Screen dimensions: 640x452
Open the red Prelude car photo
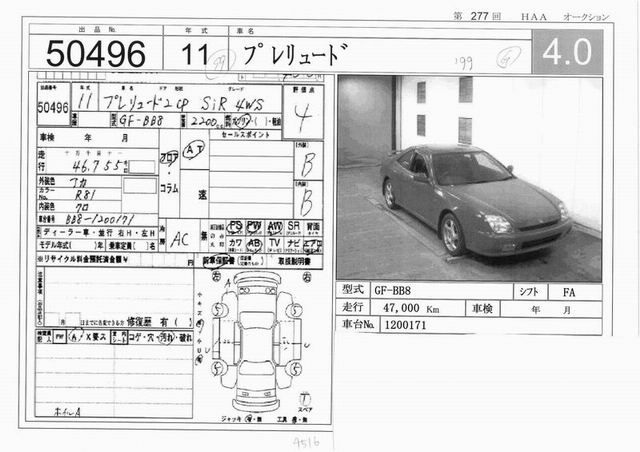point(469,178)
